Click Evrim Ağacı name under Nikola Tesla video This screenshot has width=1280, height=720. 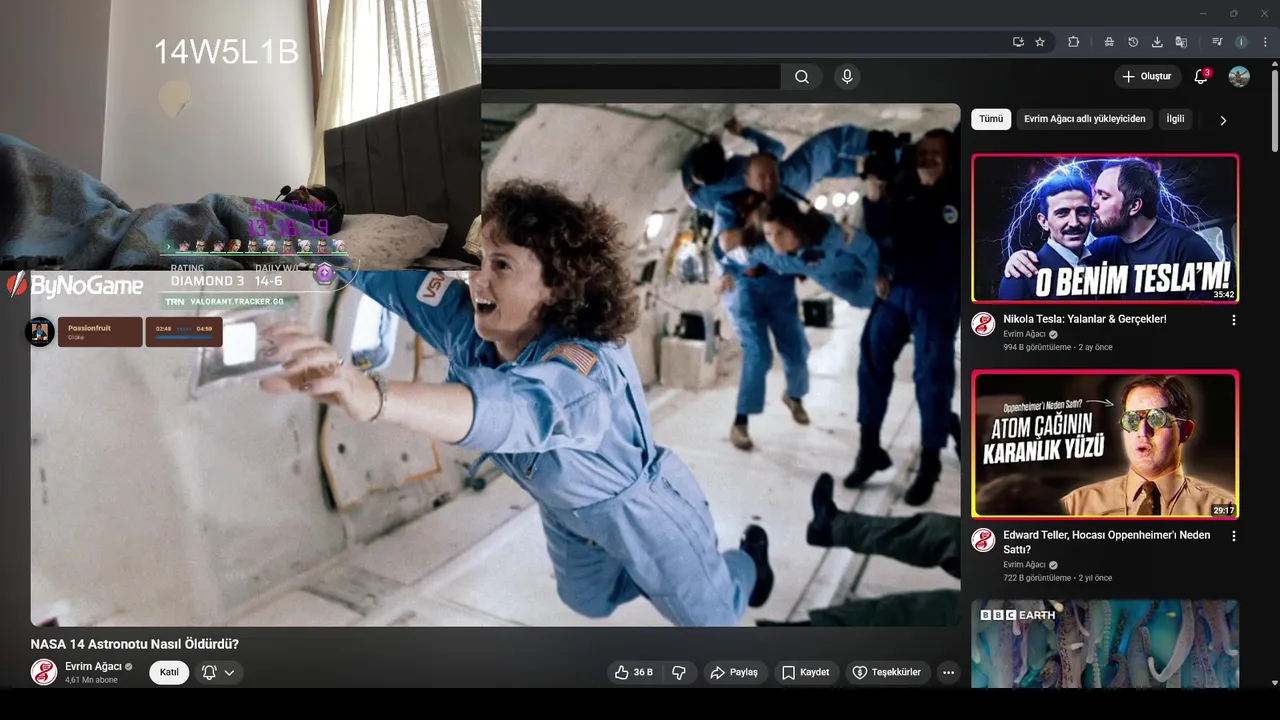[1024, 334]
